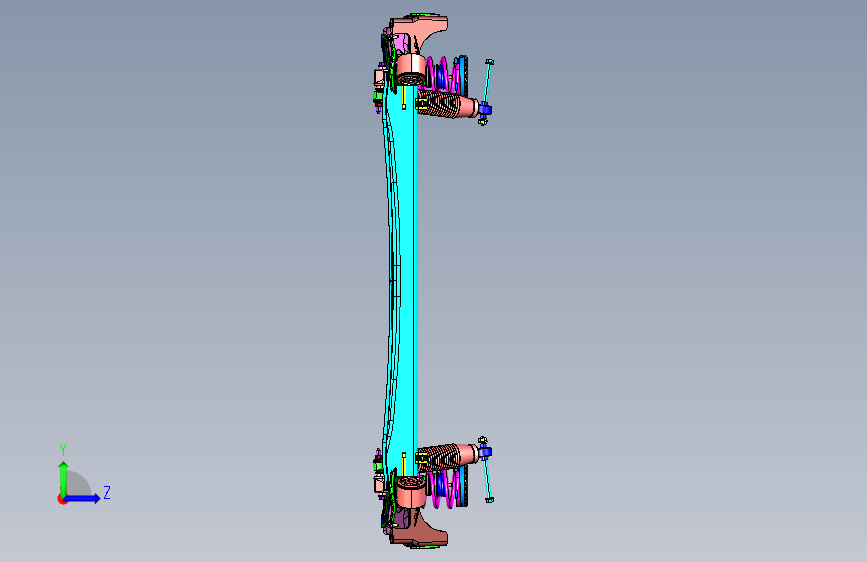The width and height of the screenshot is (867, 562).
Task: Click the red origin dot of the triad
Action: coord(62,499)
